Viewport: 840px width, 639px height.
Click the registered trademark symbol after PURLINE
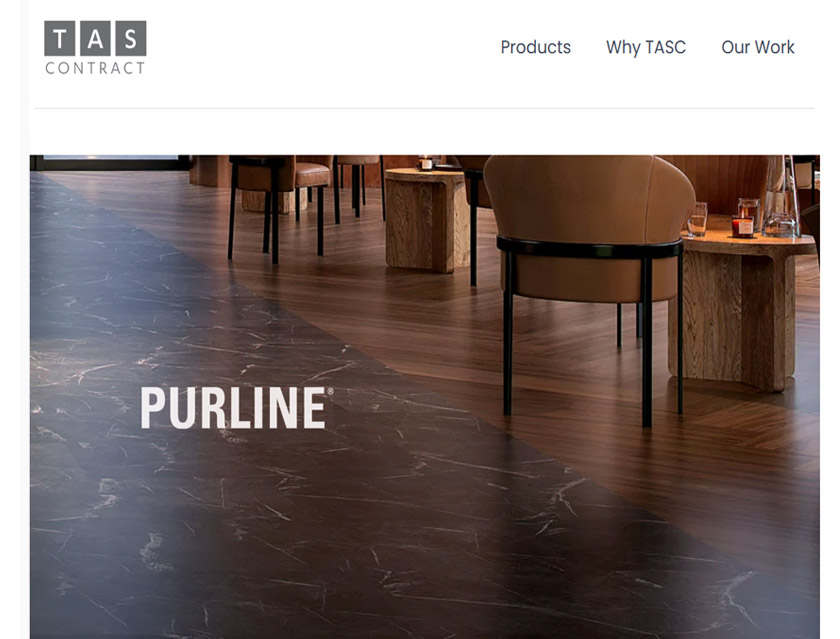(330, 392)
